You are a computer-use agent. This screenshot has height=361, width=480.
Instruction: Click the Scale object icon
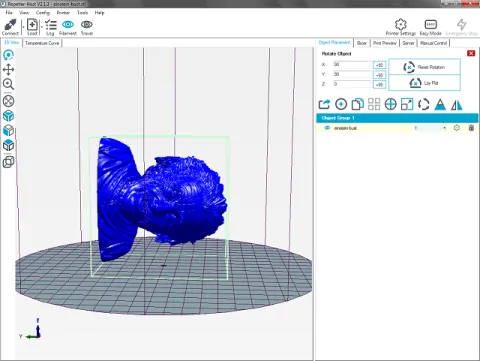pos(407,104)
